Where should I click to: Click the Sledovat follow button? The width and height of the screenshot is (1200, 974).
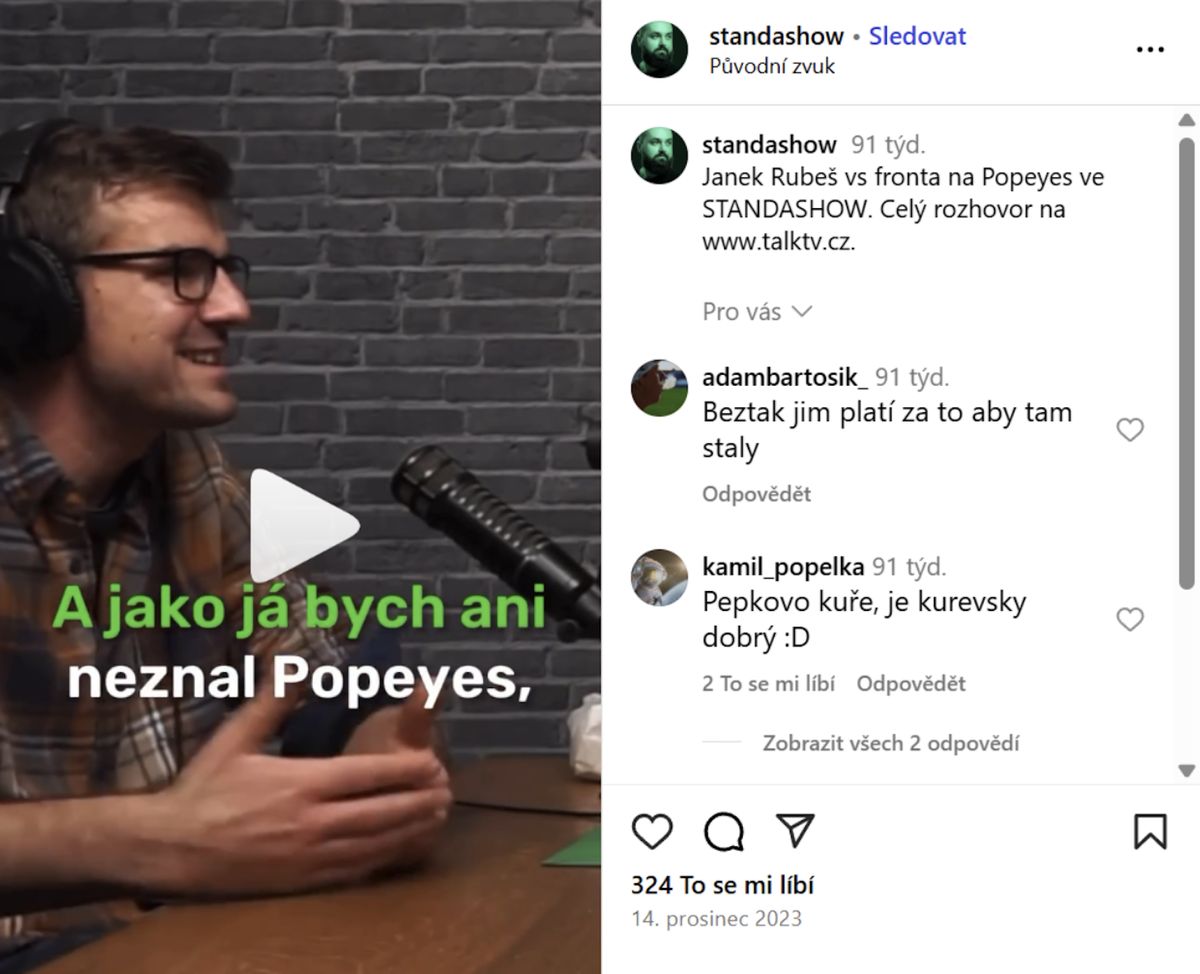[917, 37]
